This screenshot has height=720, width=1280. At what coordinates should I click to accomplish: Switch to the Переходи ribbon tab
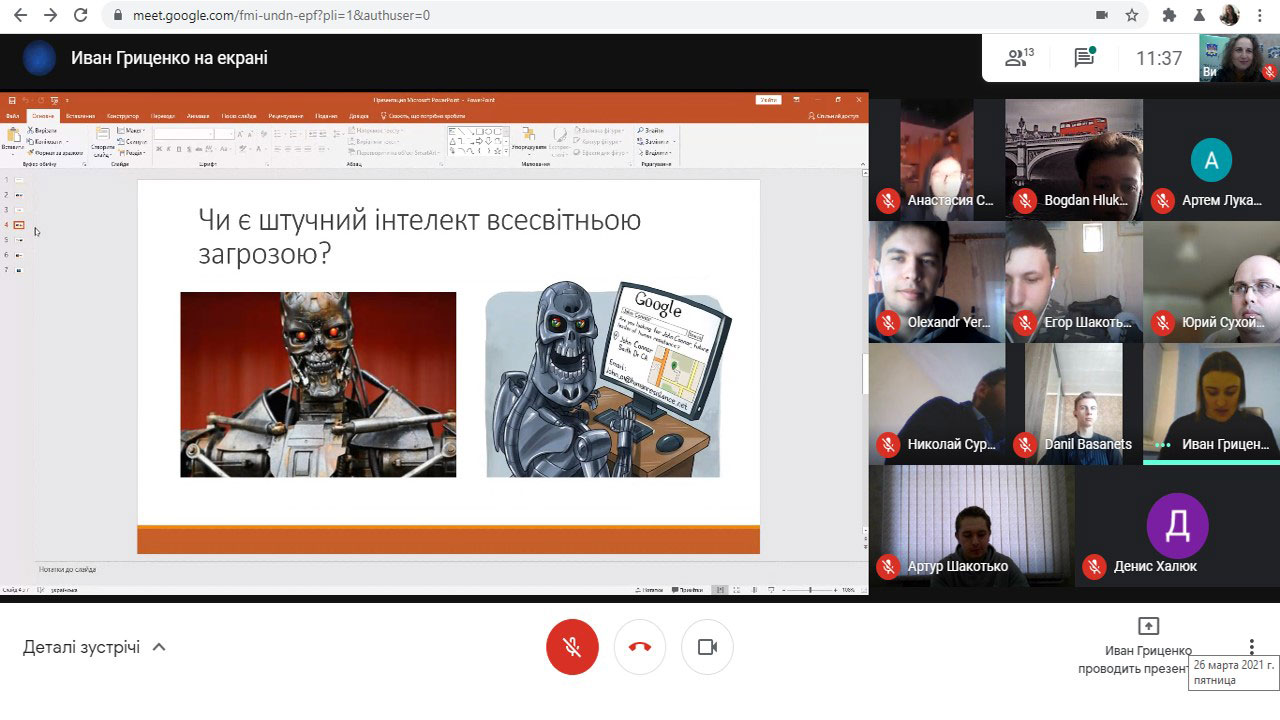click(163, 116)
